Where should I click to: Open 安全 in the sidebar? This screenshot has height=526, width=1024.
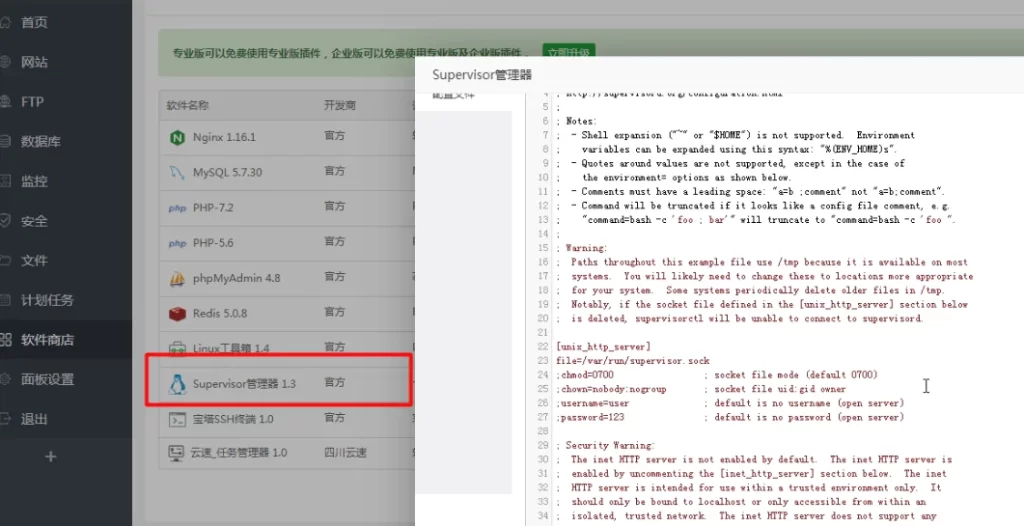[34, 221]
